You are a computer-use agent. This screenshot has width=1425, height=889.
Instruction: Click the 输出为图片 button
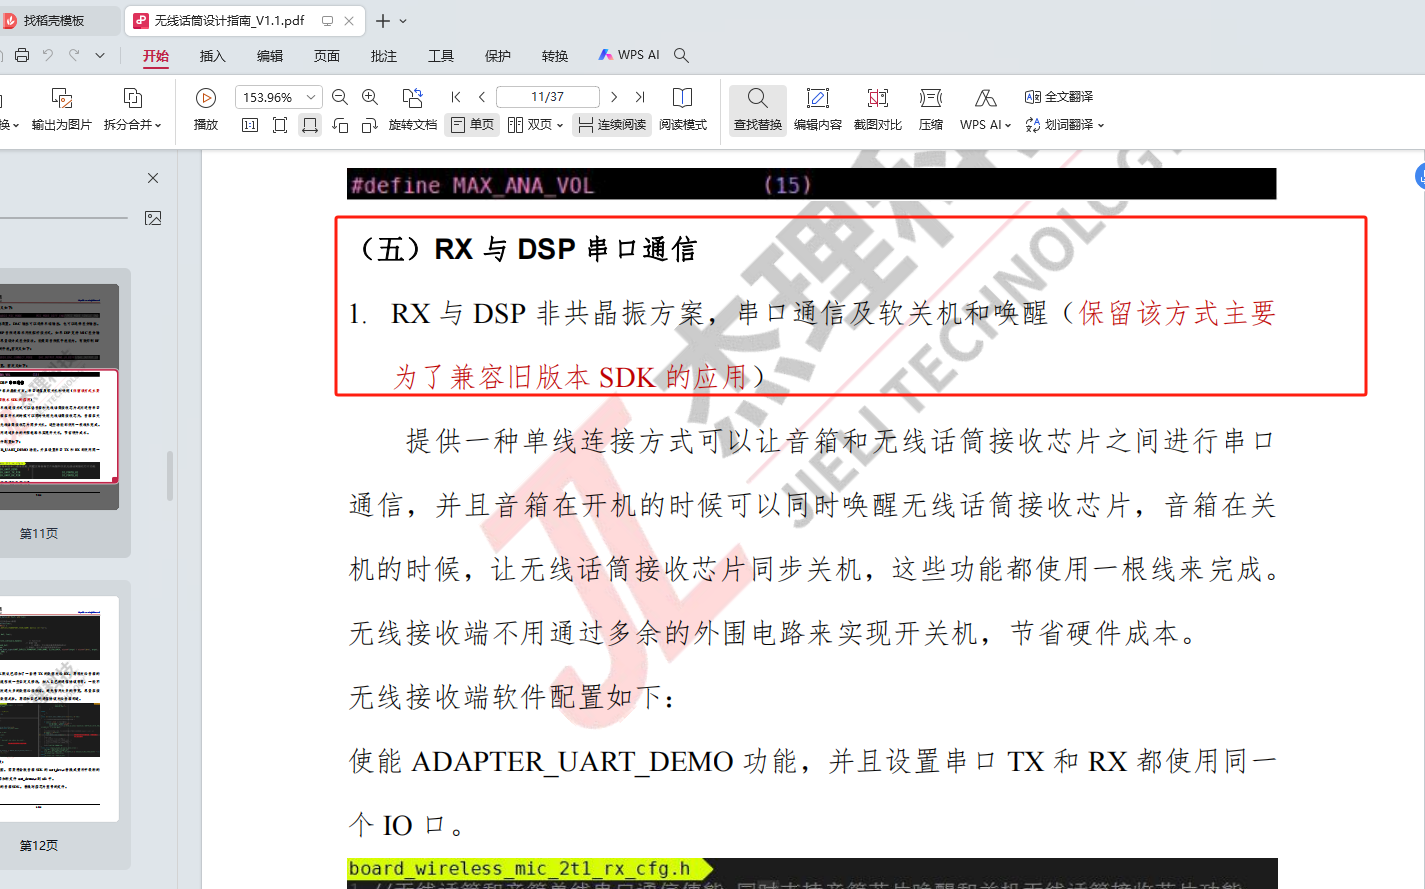pos(61,110)
